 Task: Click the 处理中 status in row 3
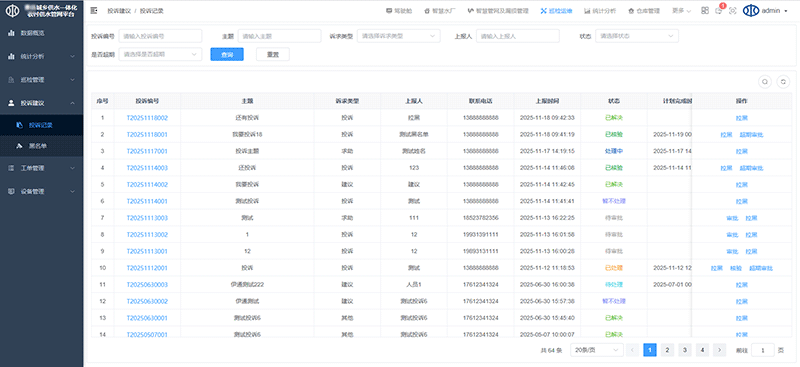pyautogui.click(x=614, y=151)
